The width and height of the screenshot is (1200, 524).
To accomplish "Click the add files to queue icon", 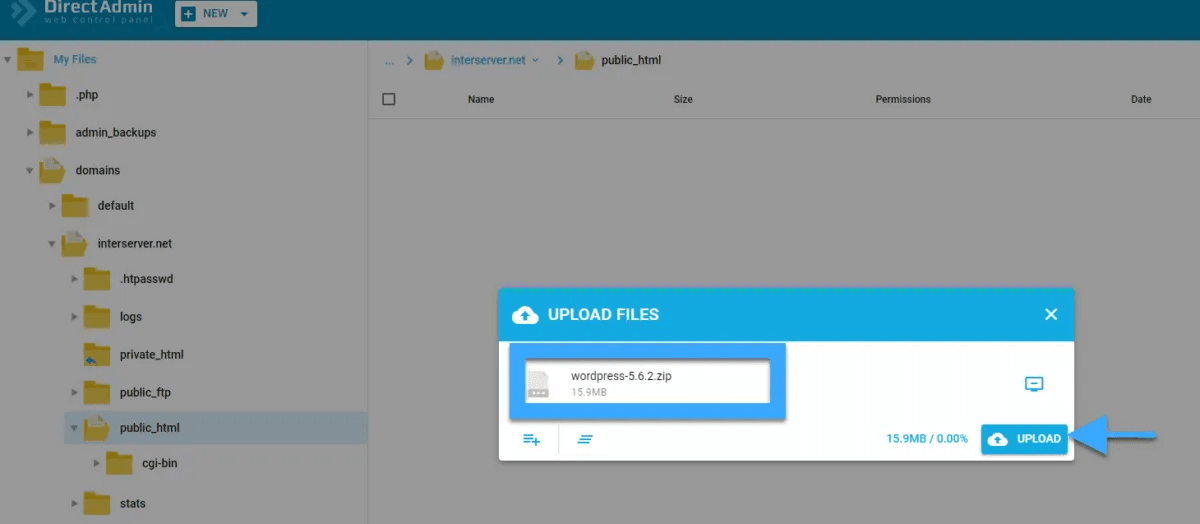I will point(531,439).
